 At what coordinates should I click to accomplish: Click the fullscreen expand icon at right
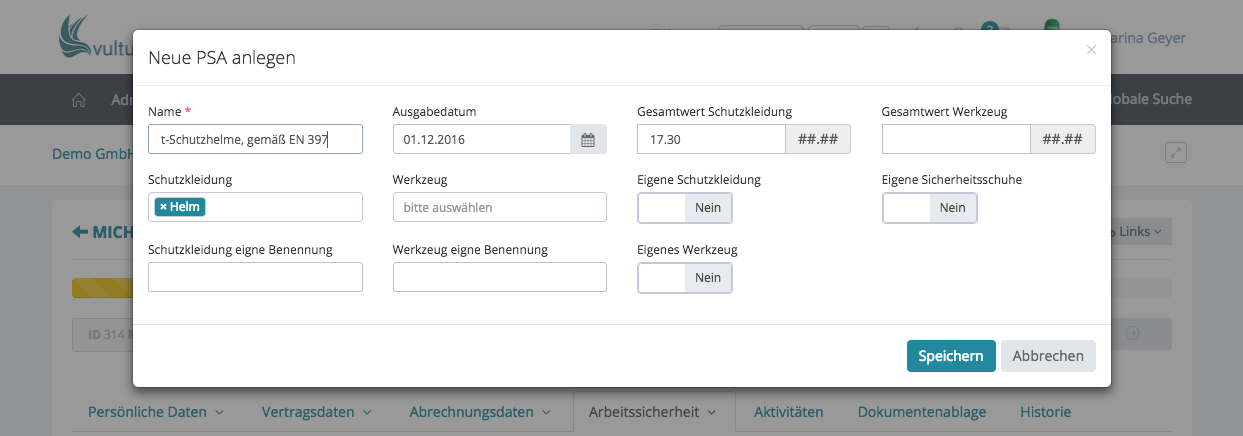click(1176, 153)
